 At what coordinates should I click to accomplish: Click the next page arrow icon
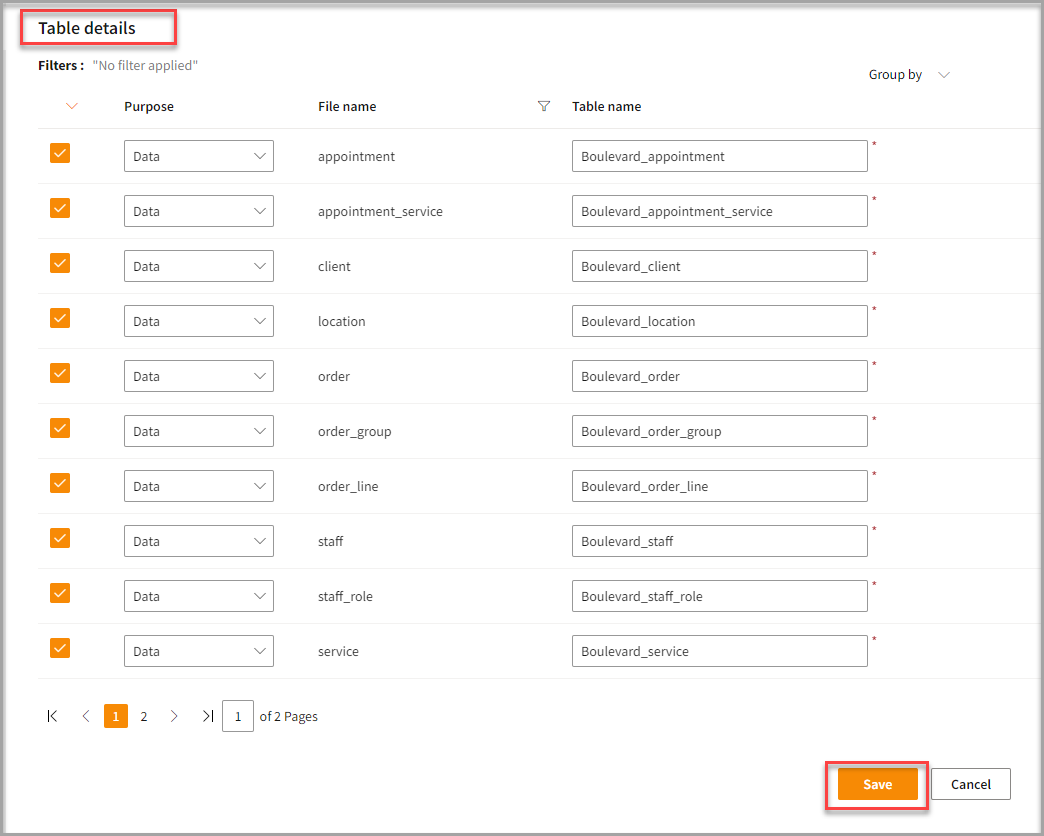(x=174, y=716)
